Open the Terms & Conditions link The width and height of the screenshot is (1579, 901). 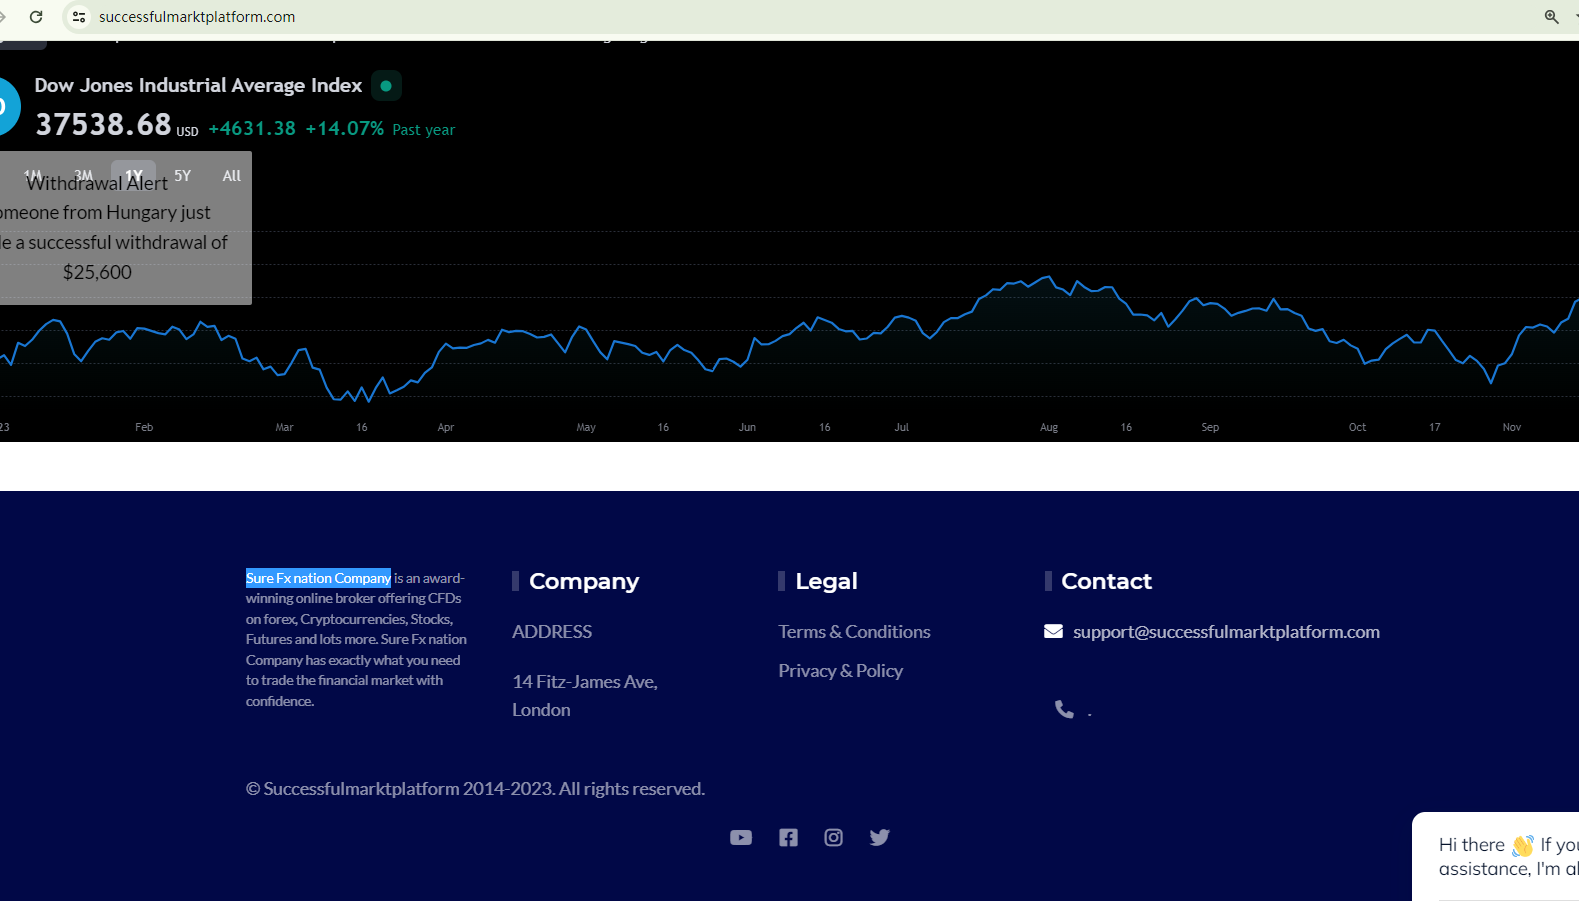pos(854,632)
